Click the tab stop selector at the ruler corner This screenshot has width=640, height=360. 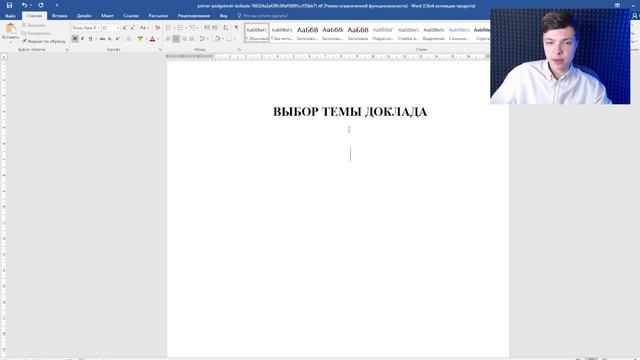coord(4,57)
